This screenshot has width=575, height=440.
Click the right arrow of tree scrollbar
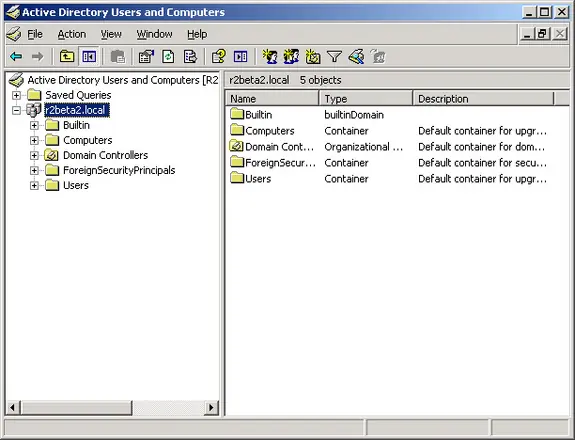(x=211, y=407)
